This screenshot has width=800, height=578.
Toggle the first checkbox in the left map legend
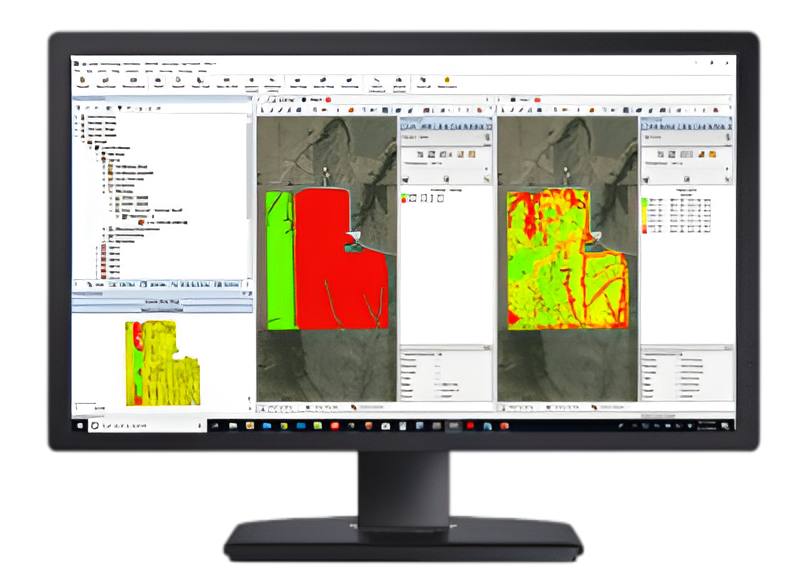click(x=414, y=198)
